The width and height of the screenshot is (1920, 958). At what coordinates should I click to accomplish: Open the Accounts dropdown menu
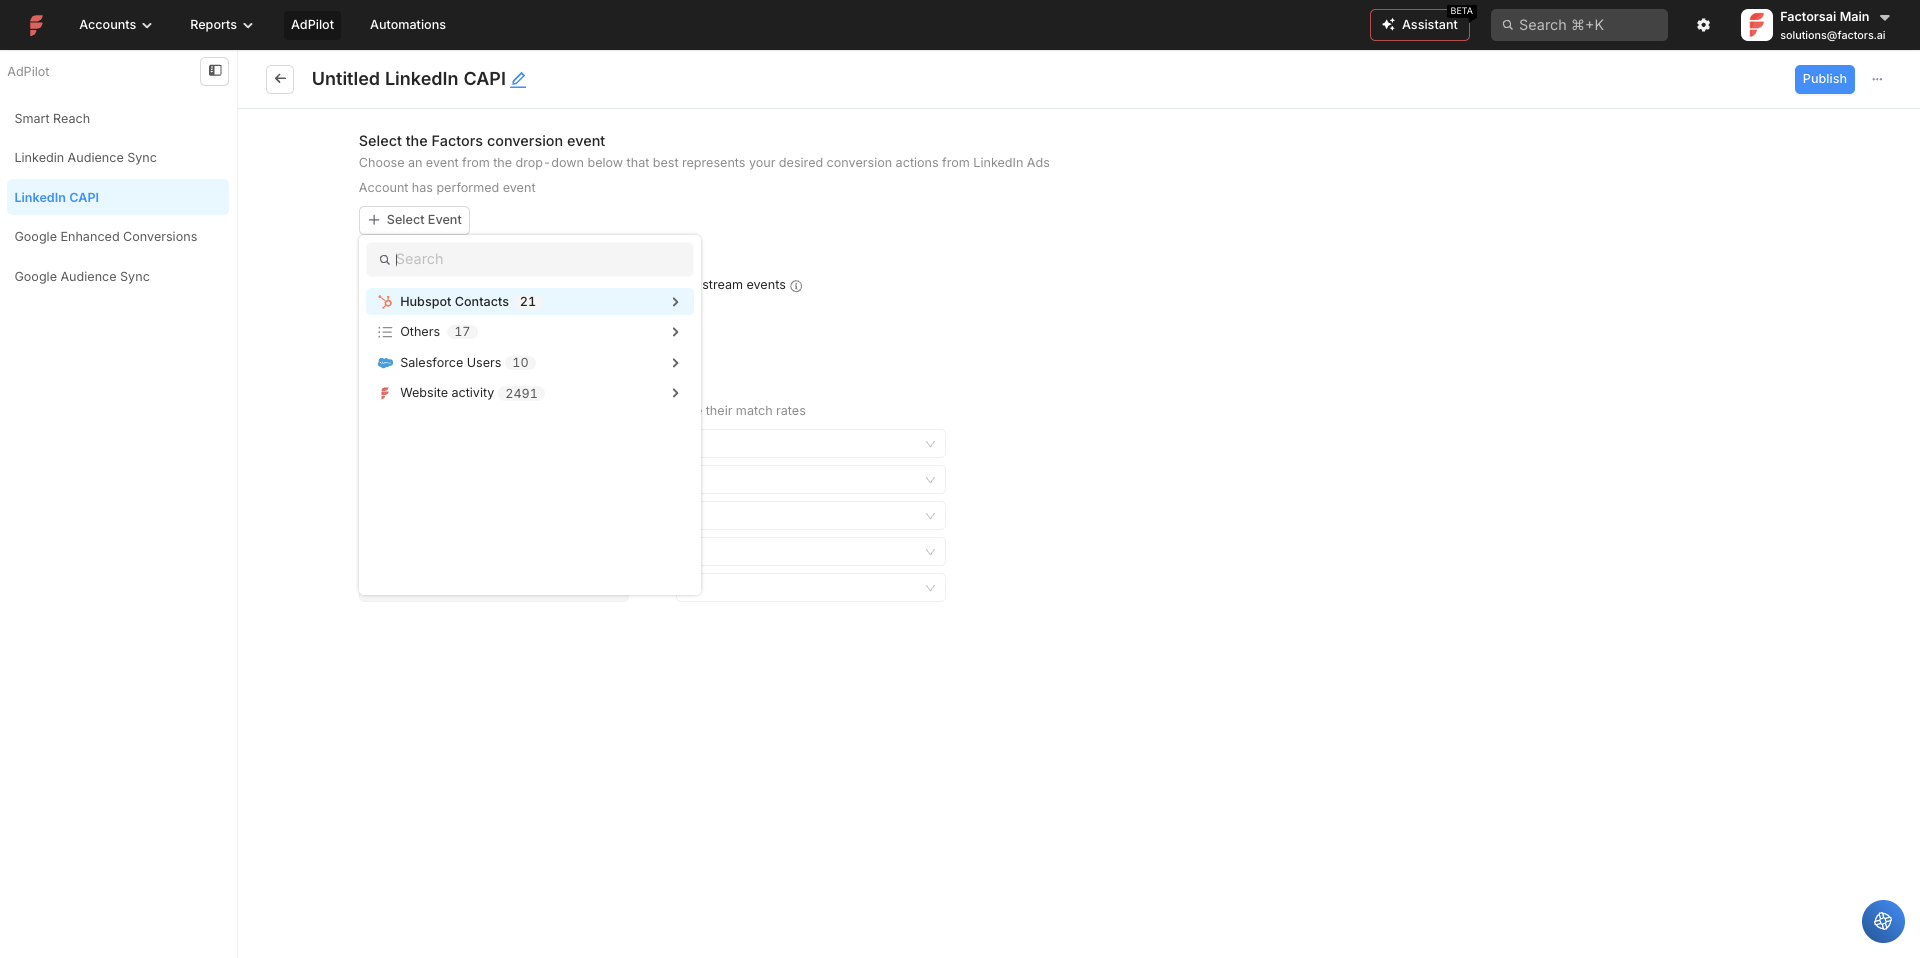[115, 25]
